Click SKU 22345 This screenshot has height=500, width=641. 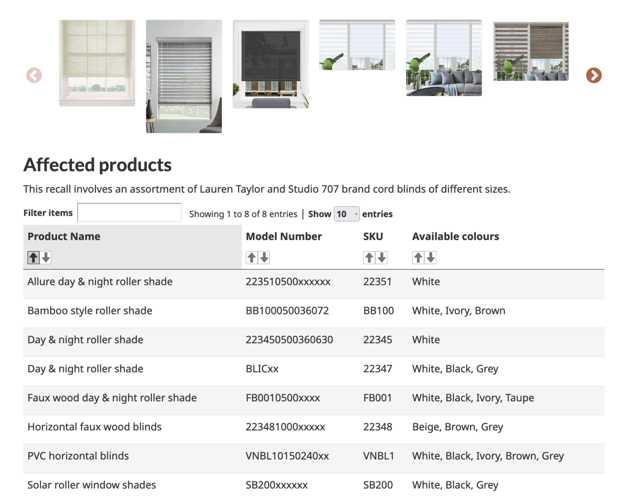(x=377, y=340)
